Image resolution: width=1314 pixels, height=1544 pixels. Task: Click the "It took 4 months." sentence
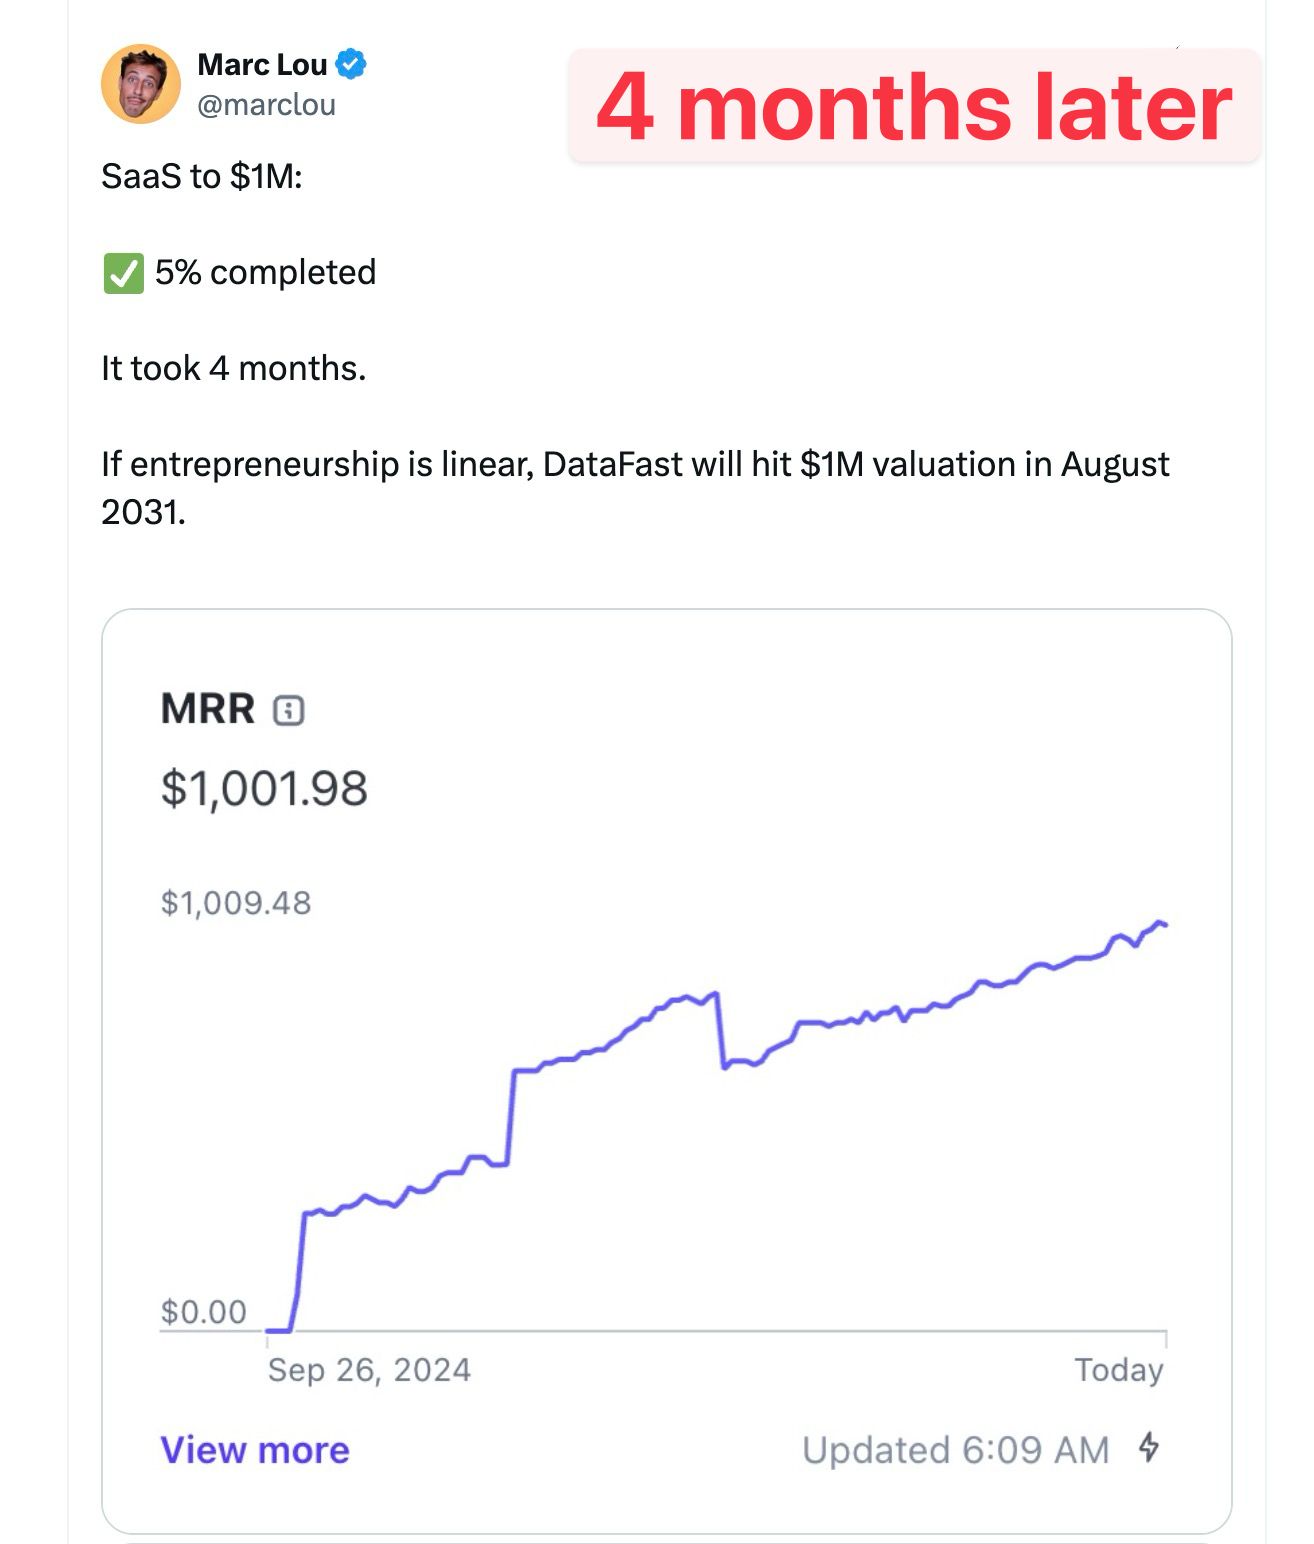pyautogui.click(x=233, y=368)
